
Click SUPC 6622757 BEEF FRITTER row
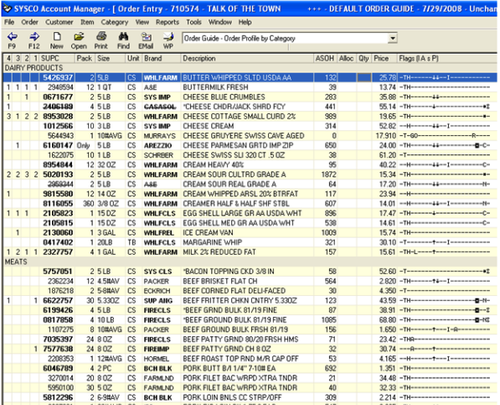pos(58,301)
